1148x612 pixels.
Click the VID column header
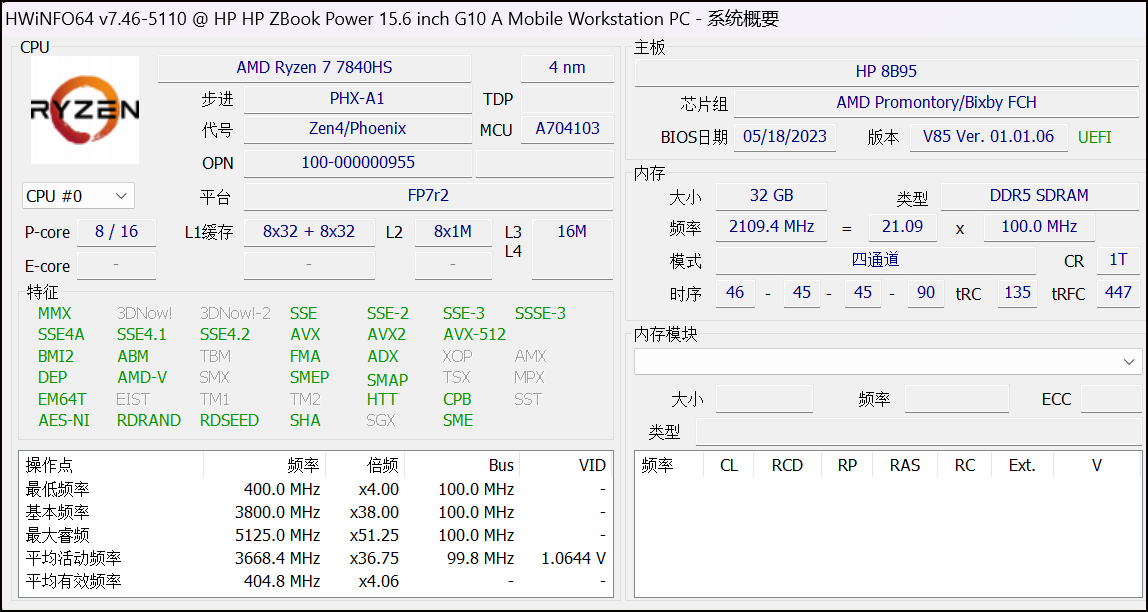point(592,465)
